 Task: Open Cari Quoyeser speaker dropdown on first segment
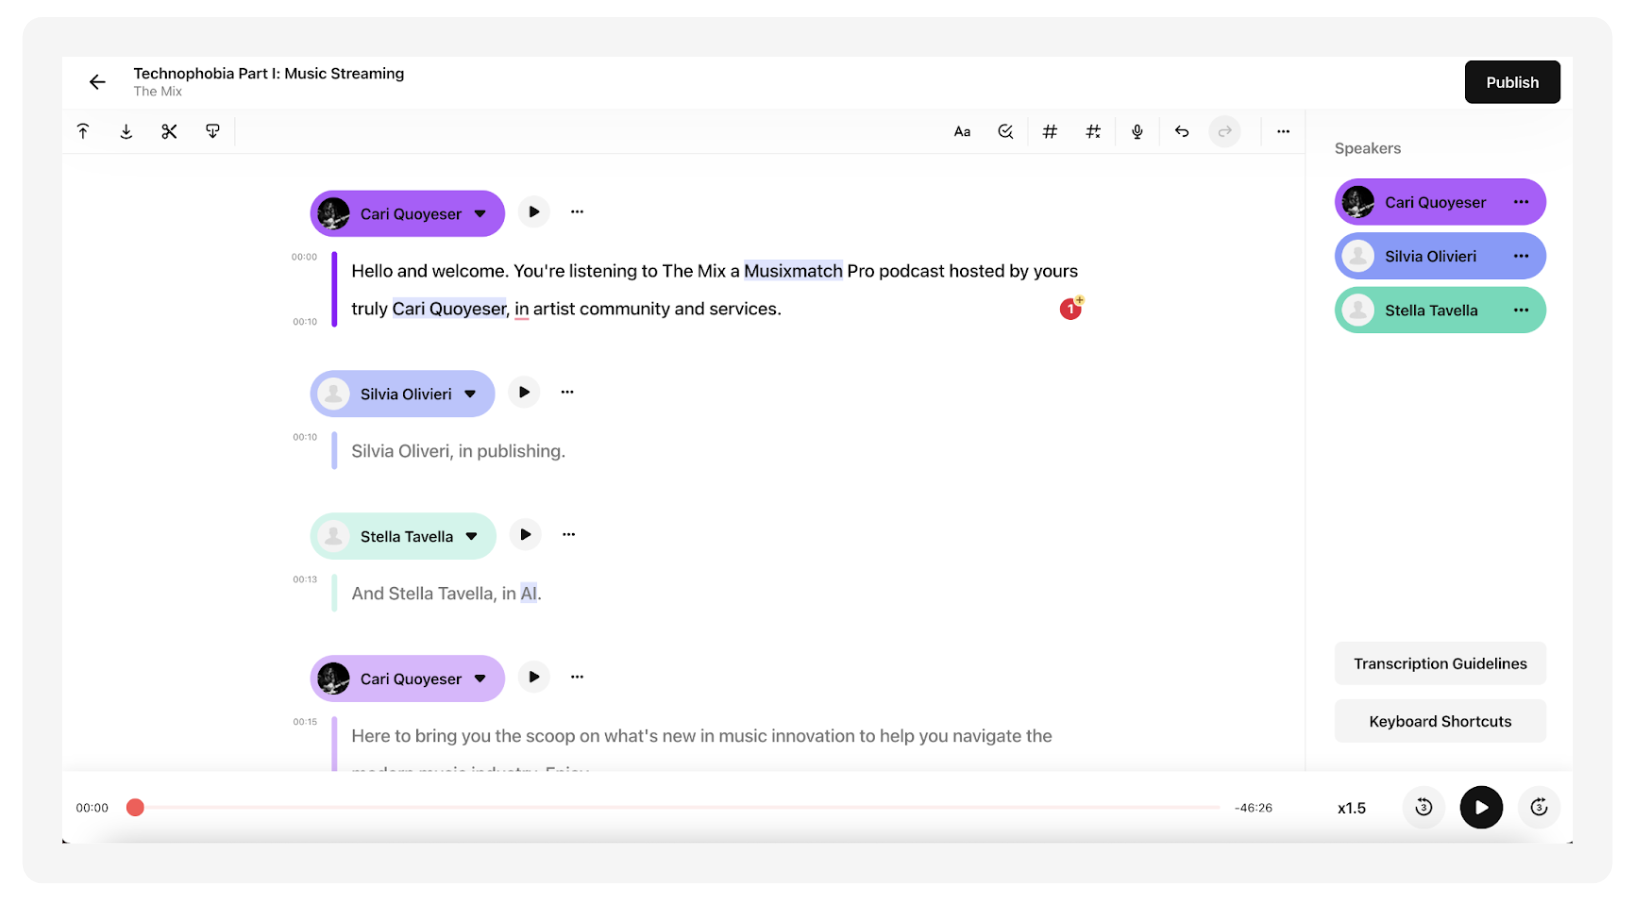(x=480, y=214)
